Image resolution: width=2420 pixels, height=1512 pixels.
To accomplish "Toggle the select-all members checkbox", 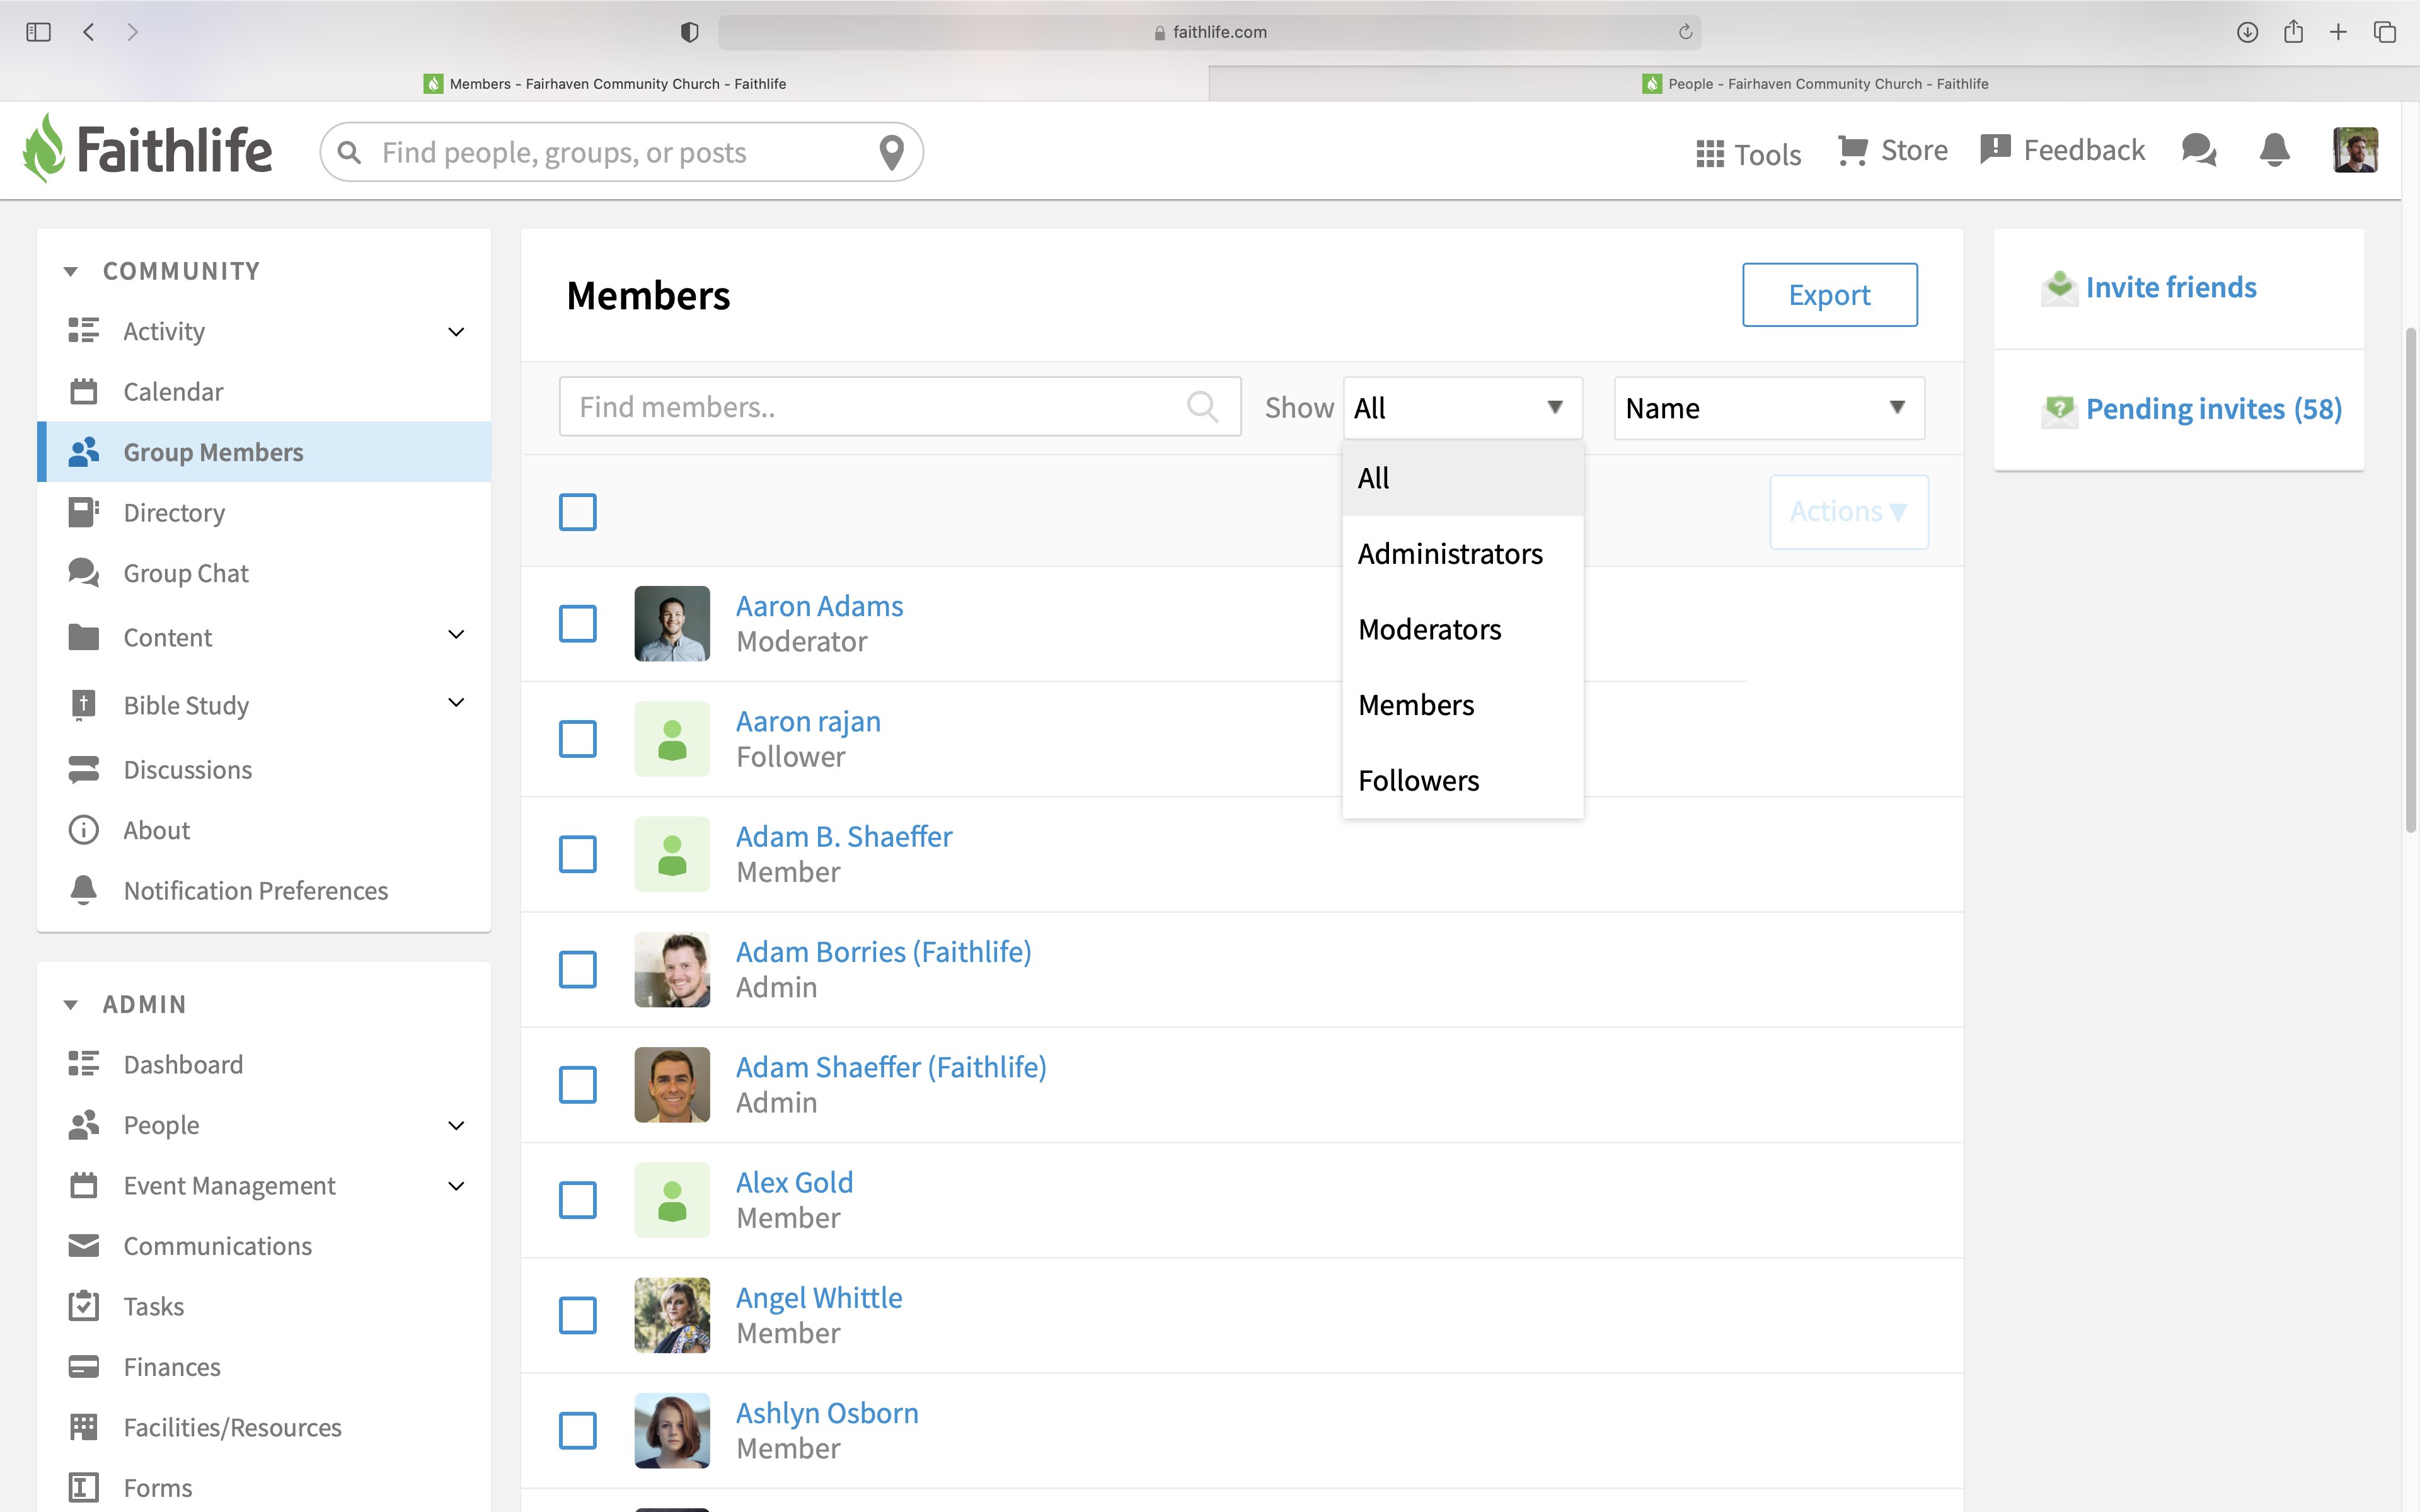I will [578, 512].
